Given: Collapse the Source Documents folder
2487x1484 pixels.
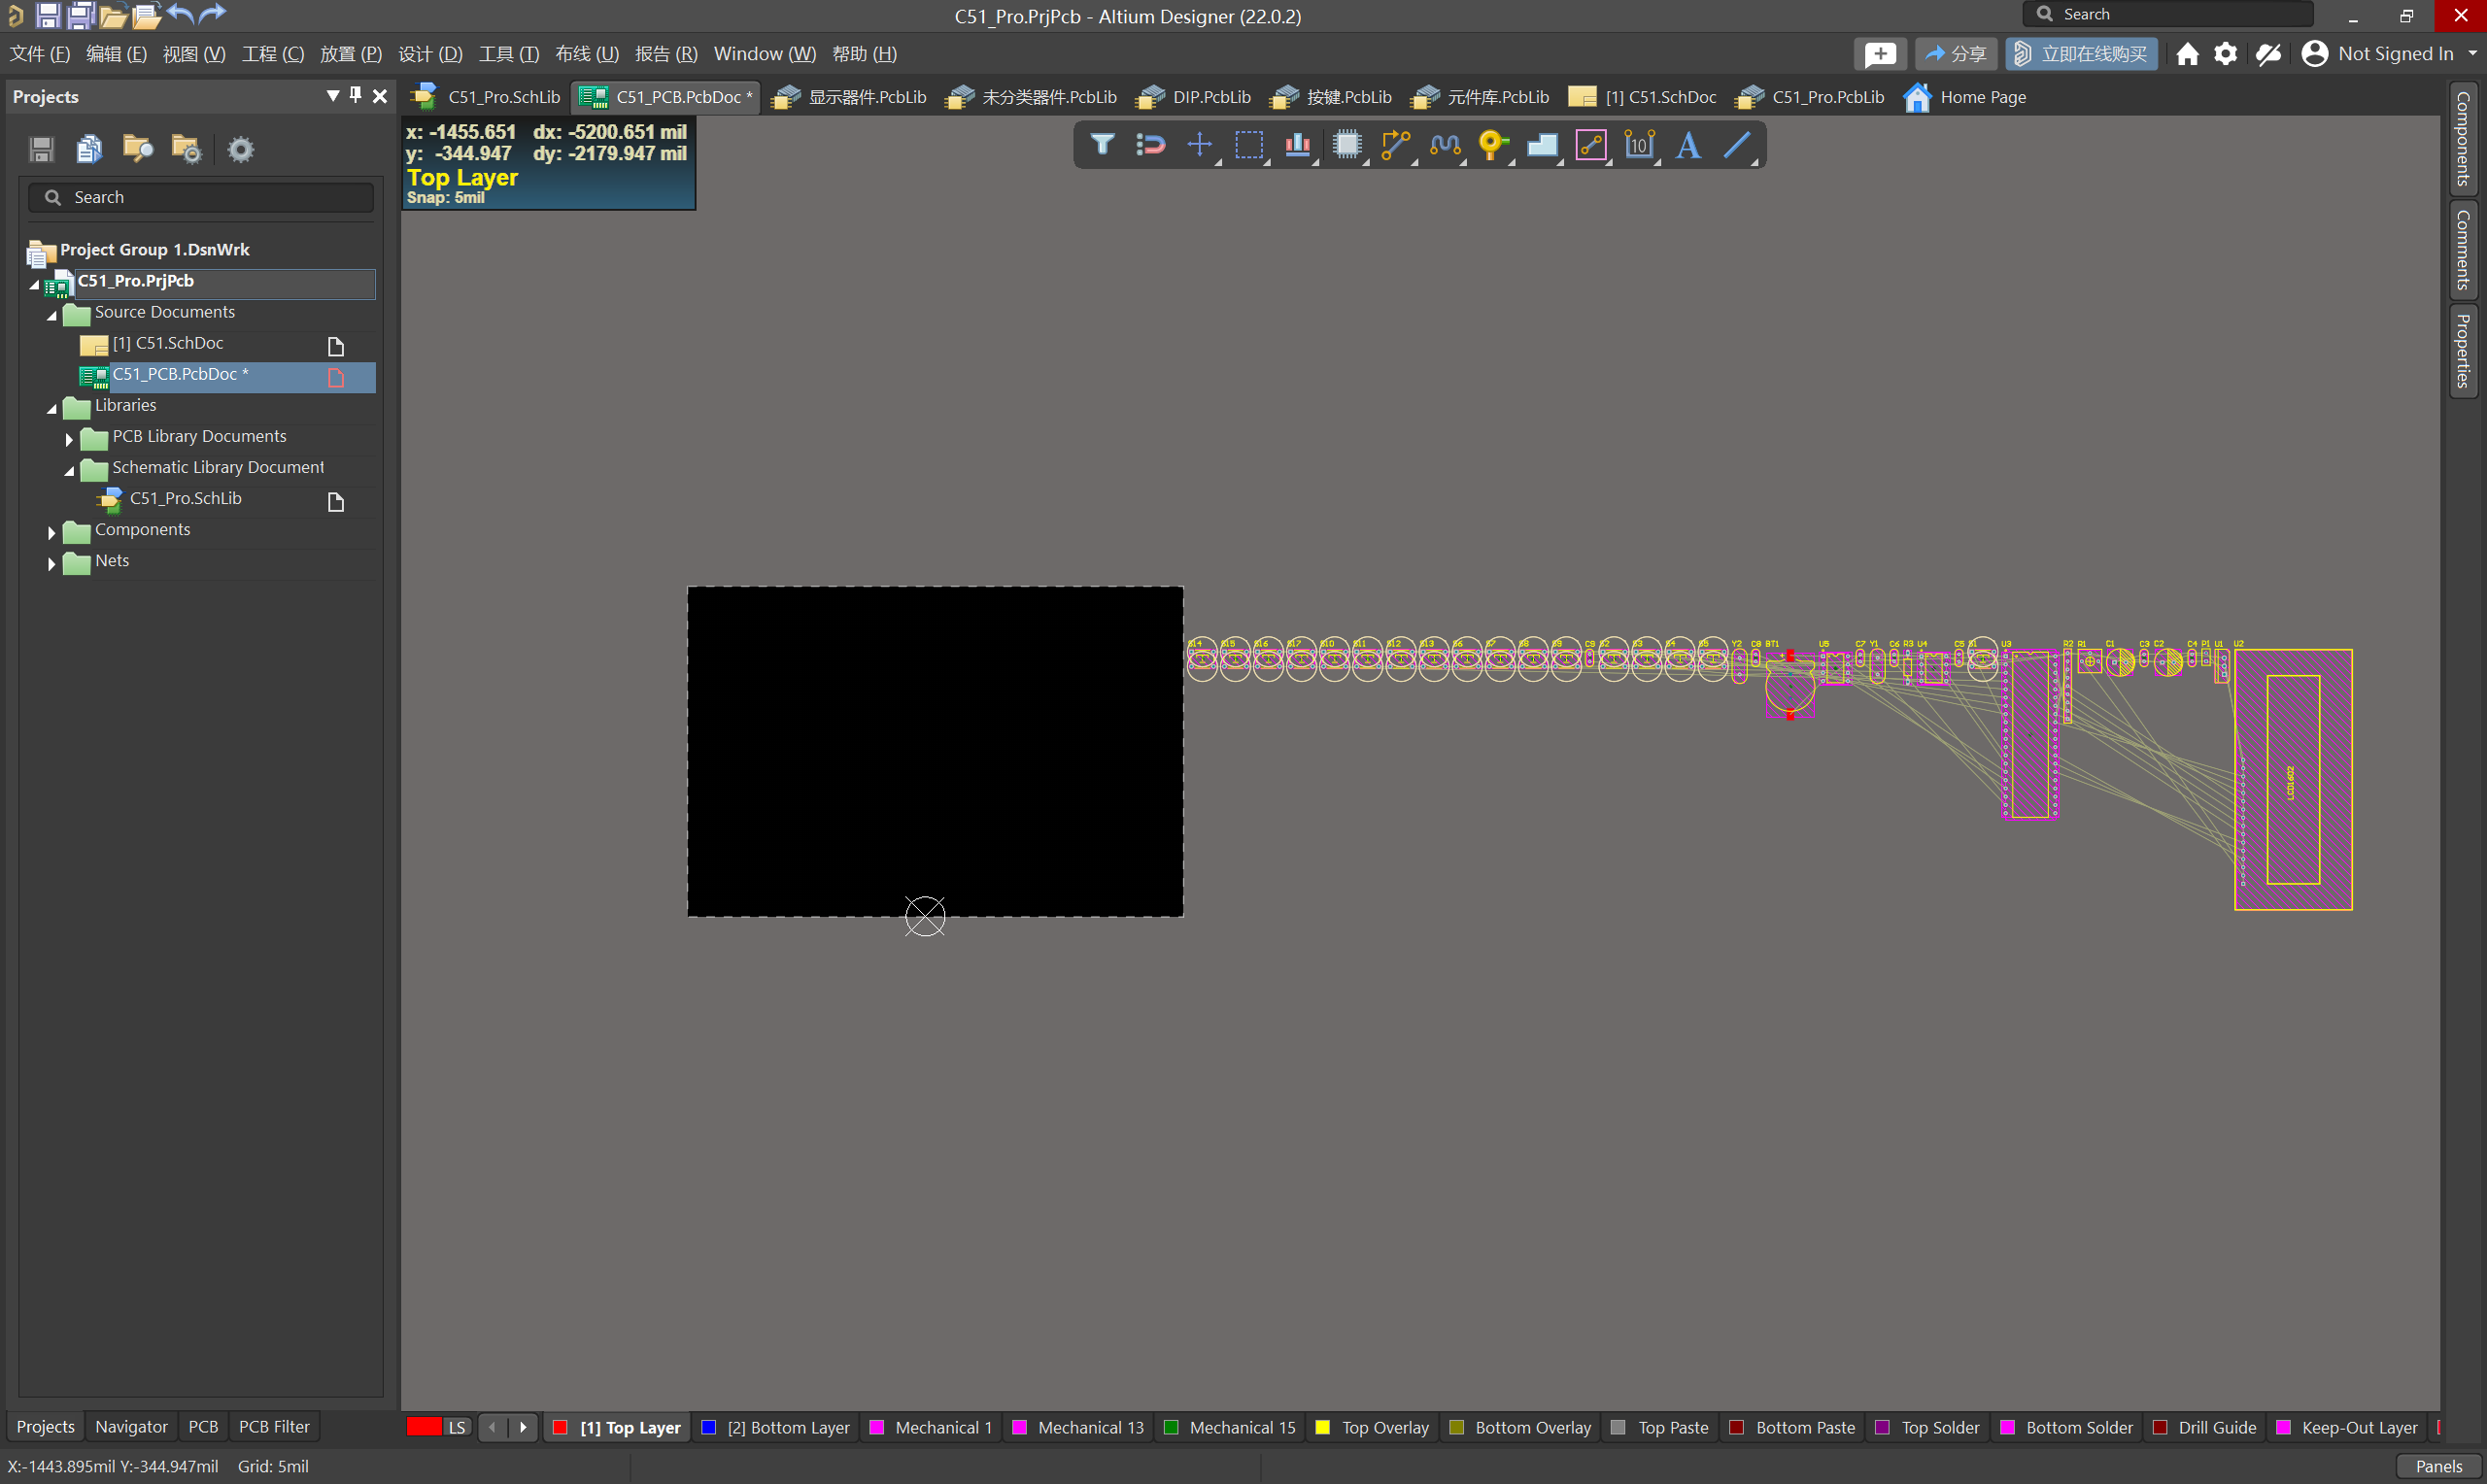Looking at the screenshot, I should (52, 315).
